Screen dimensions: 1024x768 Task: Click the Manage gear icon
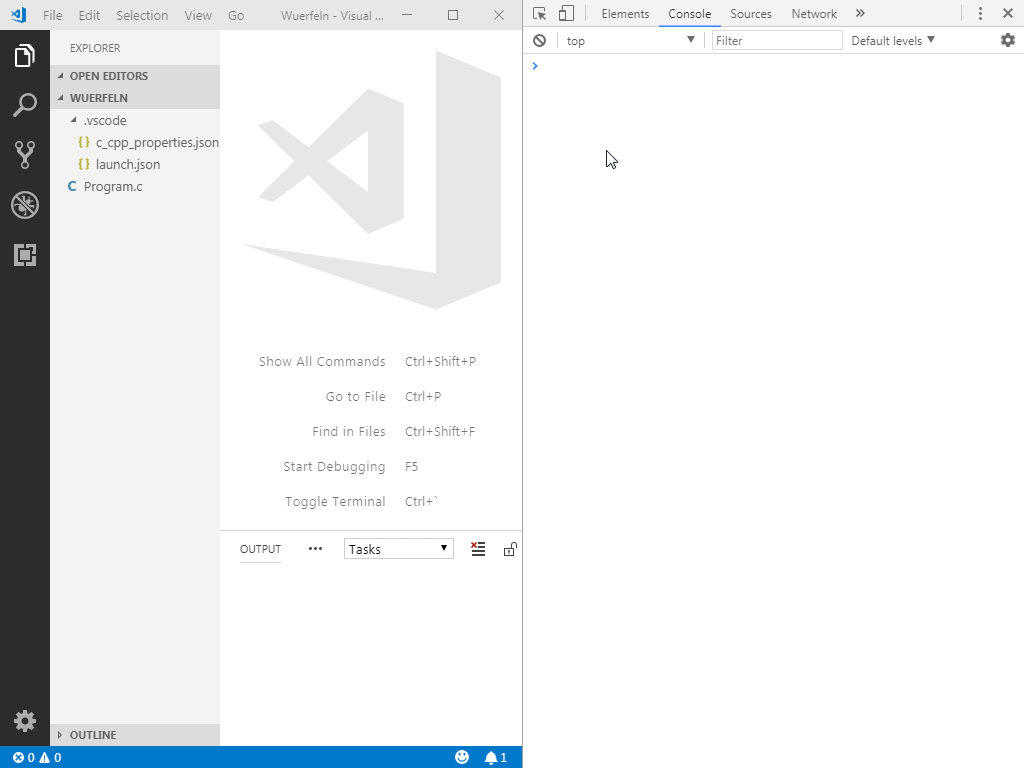(24, 720)
